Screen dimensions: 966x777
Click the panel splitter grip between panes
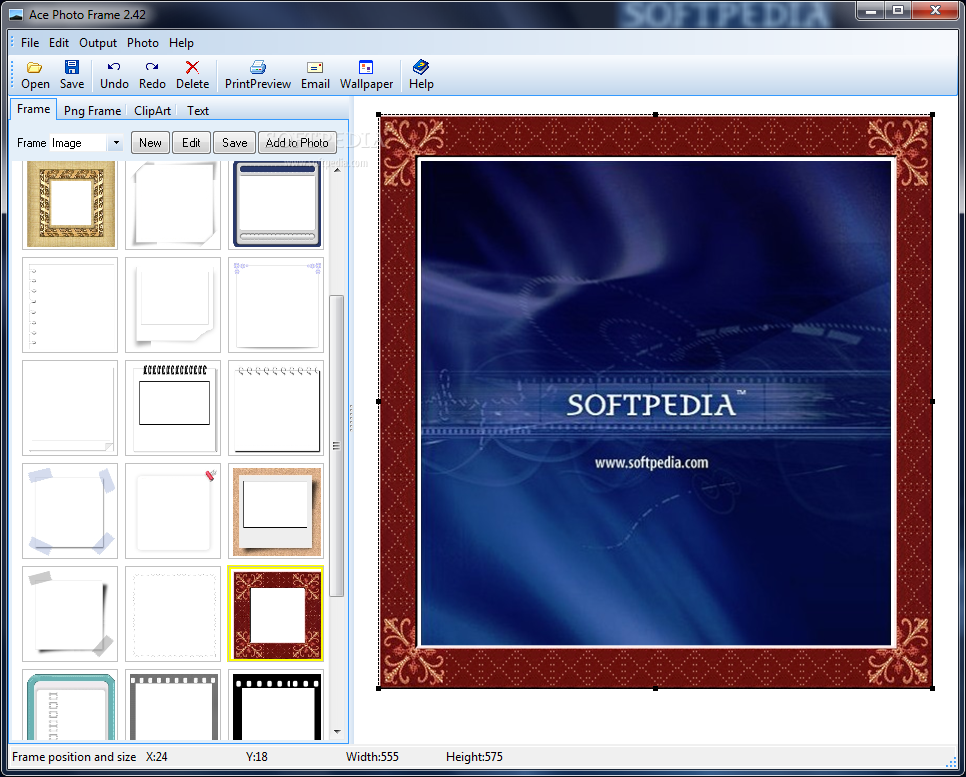(x=351, y=417)
